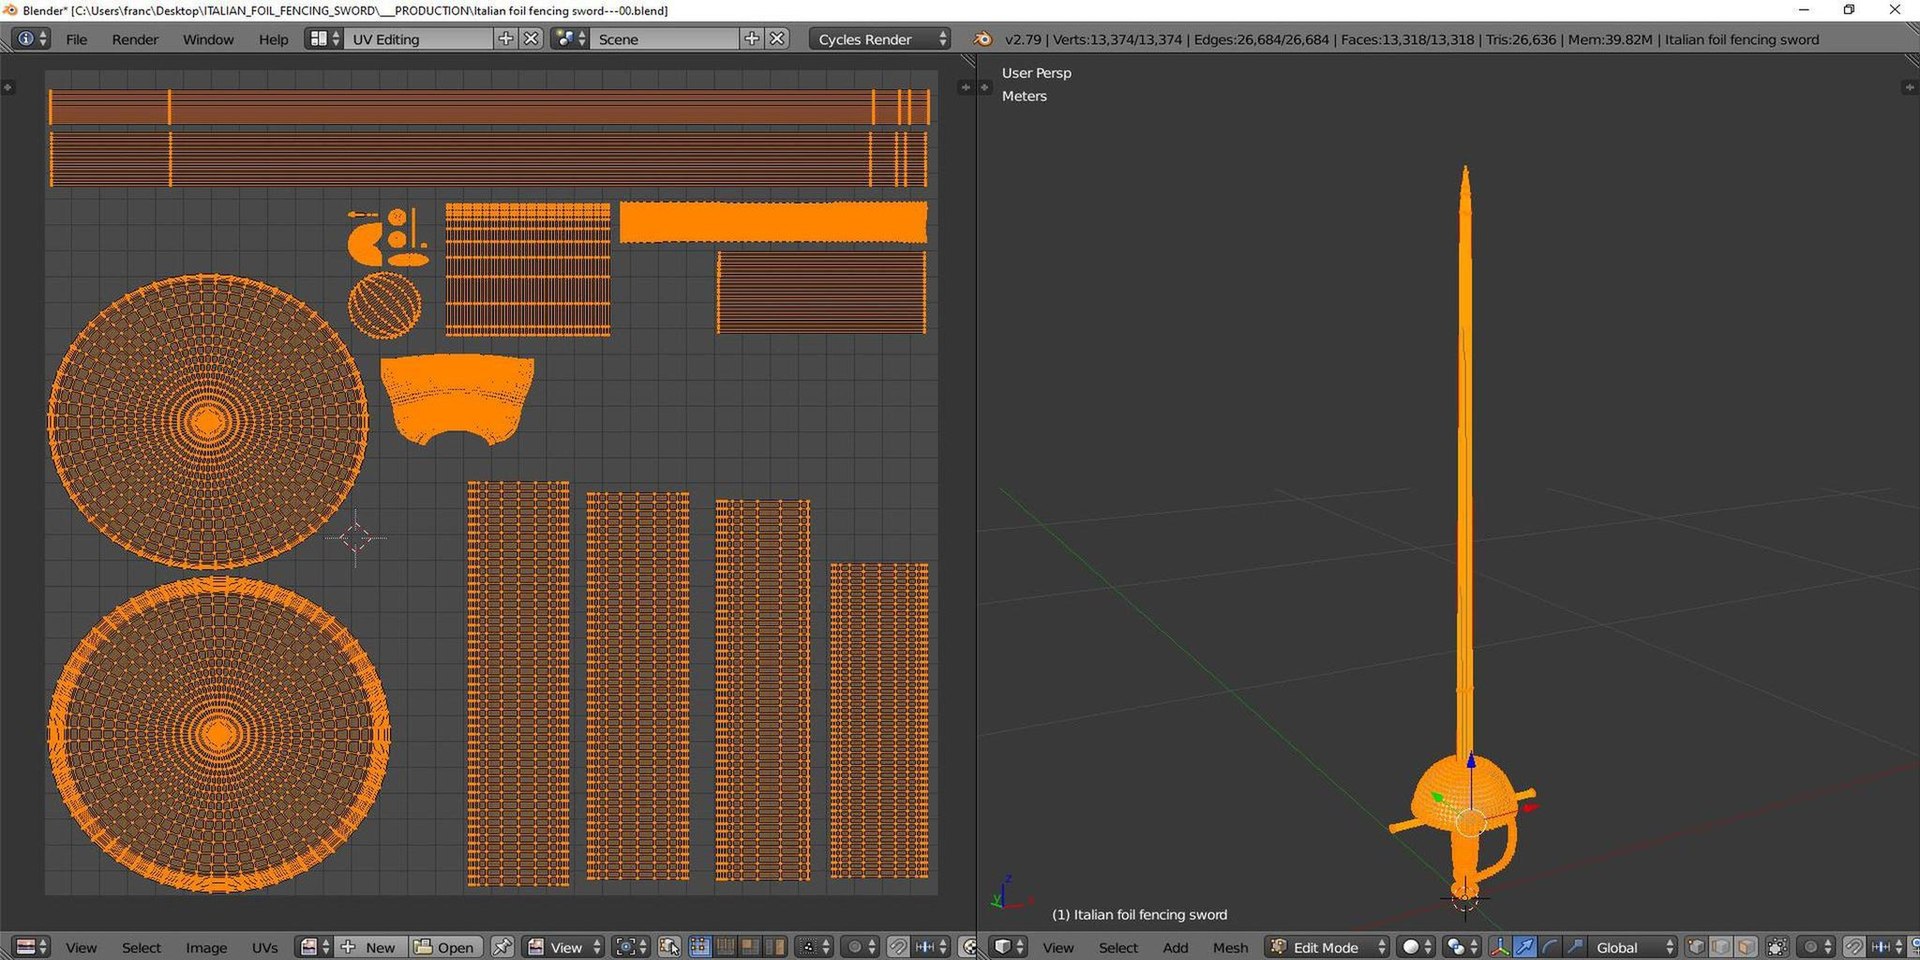Choose face select mode in 3D viewport

[1746, 947]
